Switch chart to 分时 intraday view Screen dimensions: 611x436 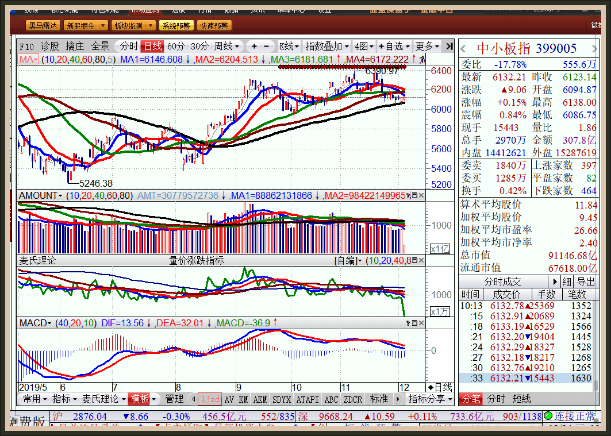128,46
